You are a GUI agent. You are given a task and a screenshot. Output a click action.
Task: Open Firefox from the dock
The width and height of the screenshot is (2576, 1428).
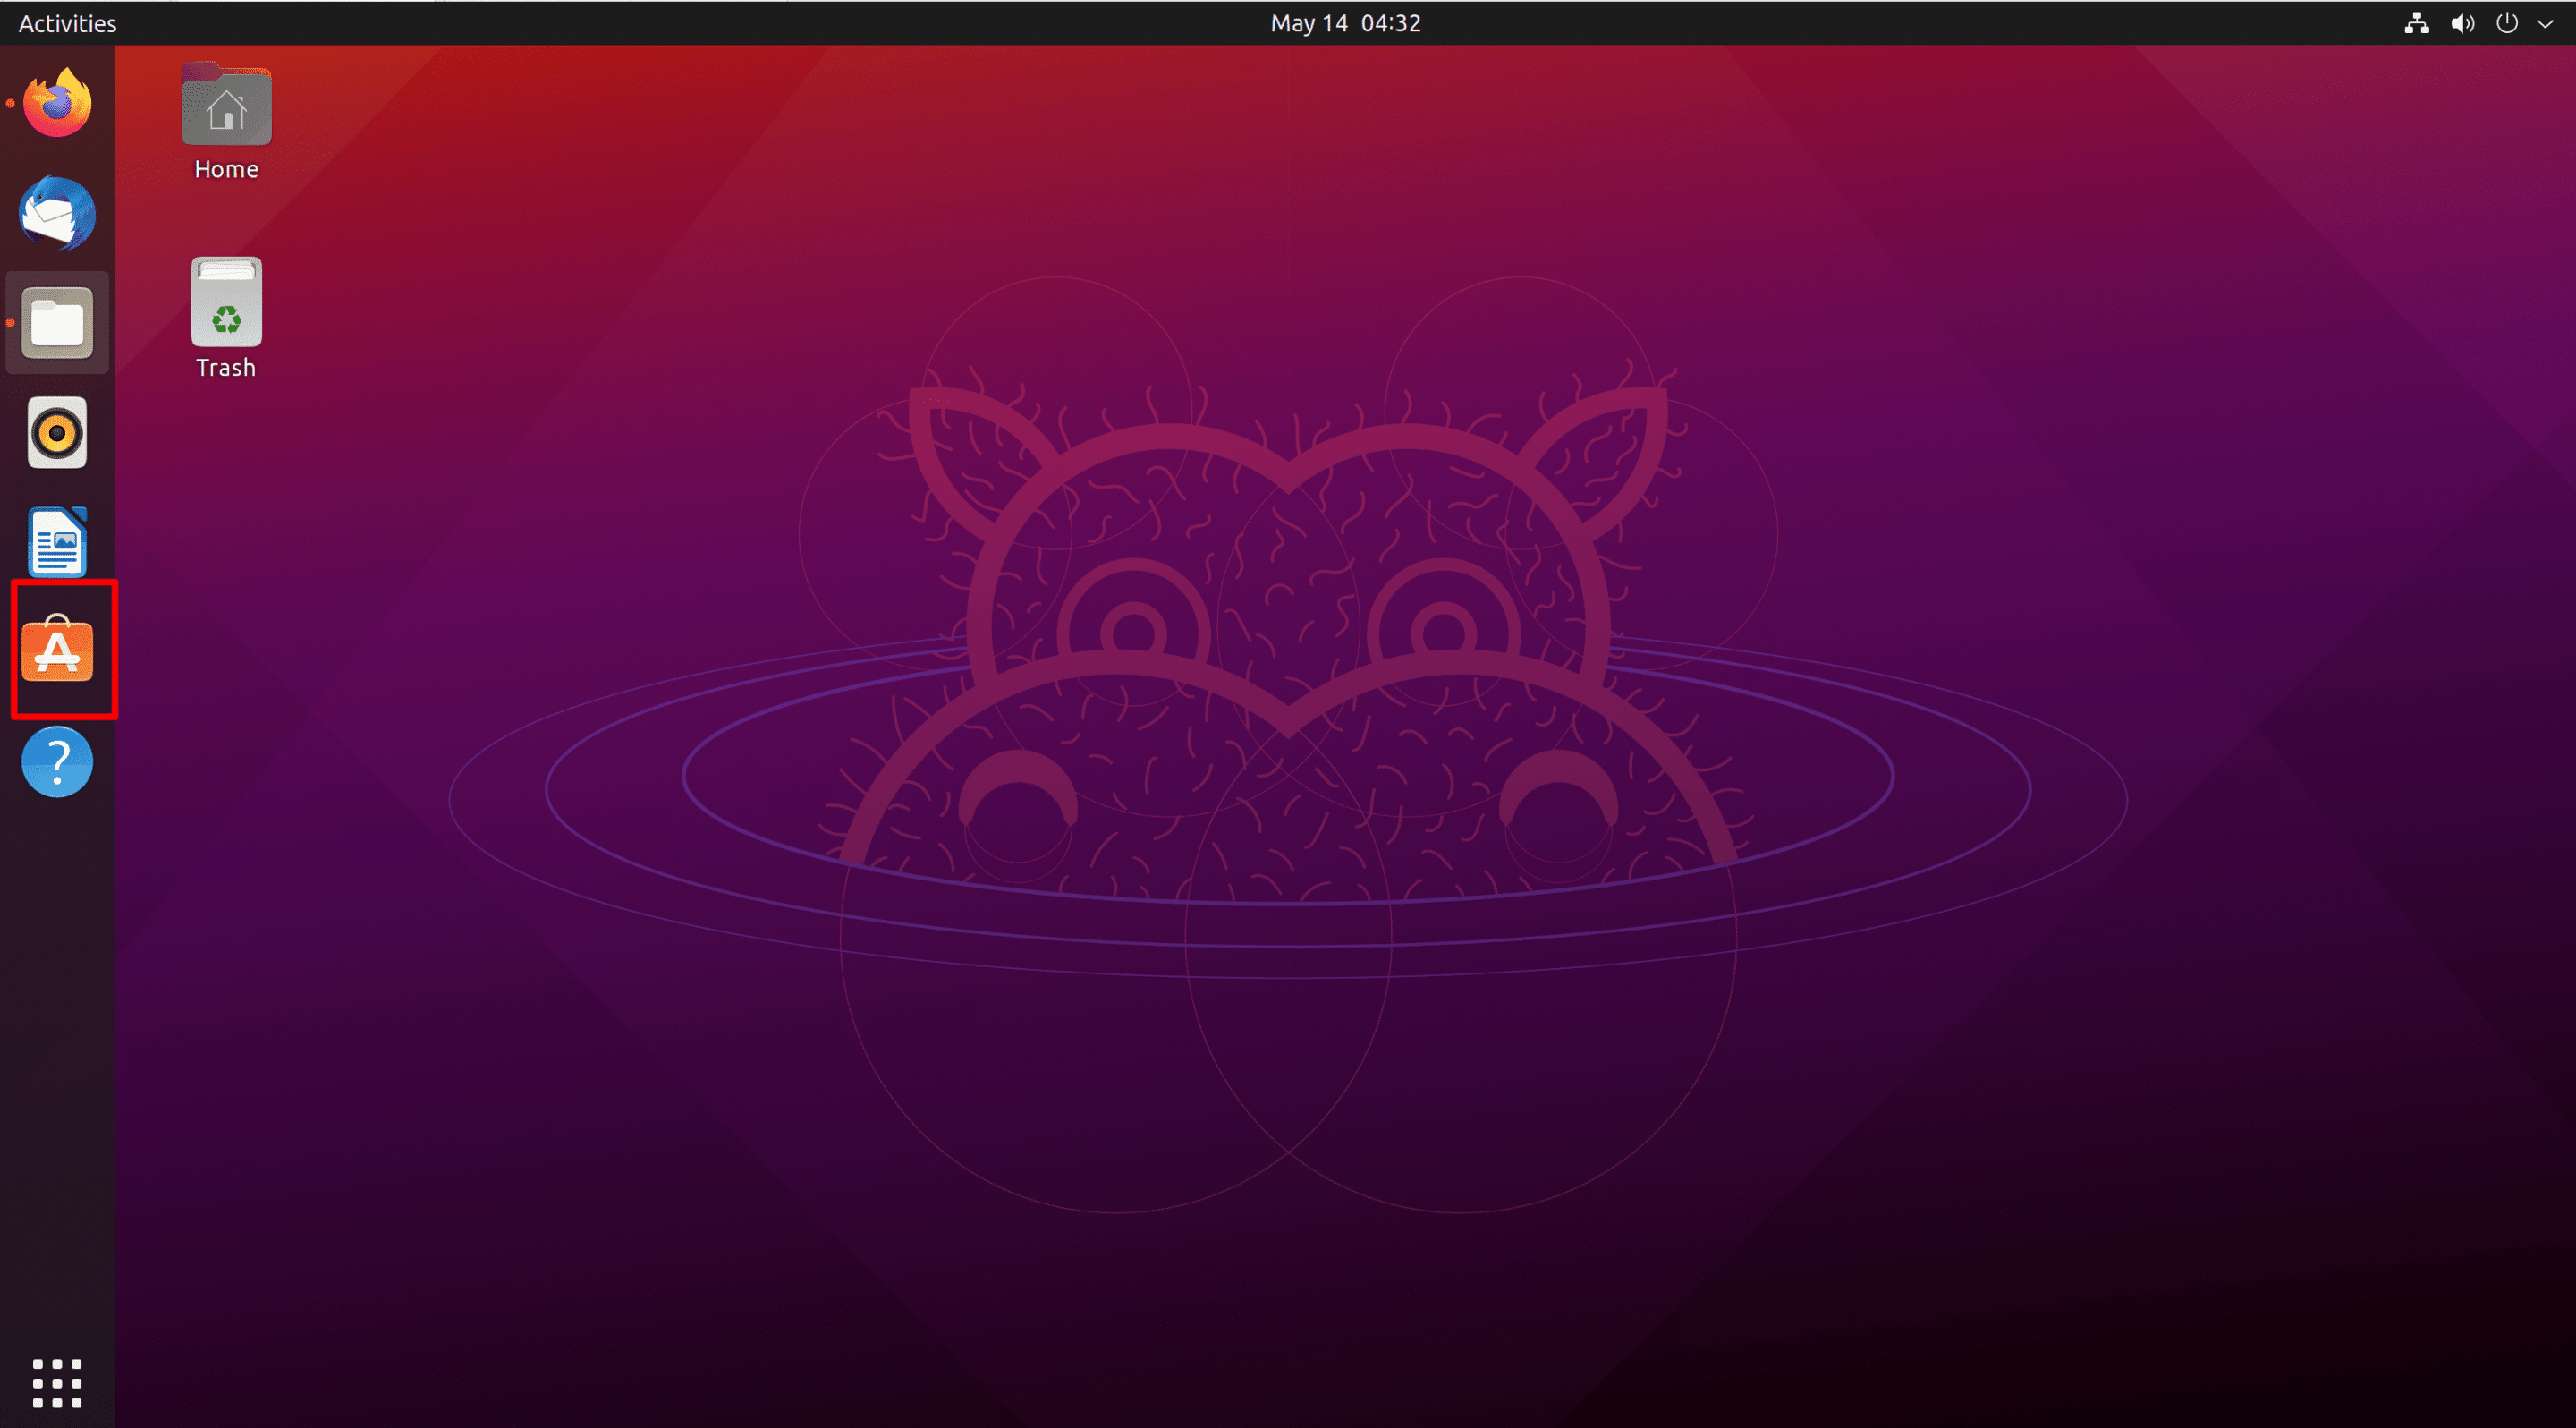click(x=57, y=103)
